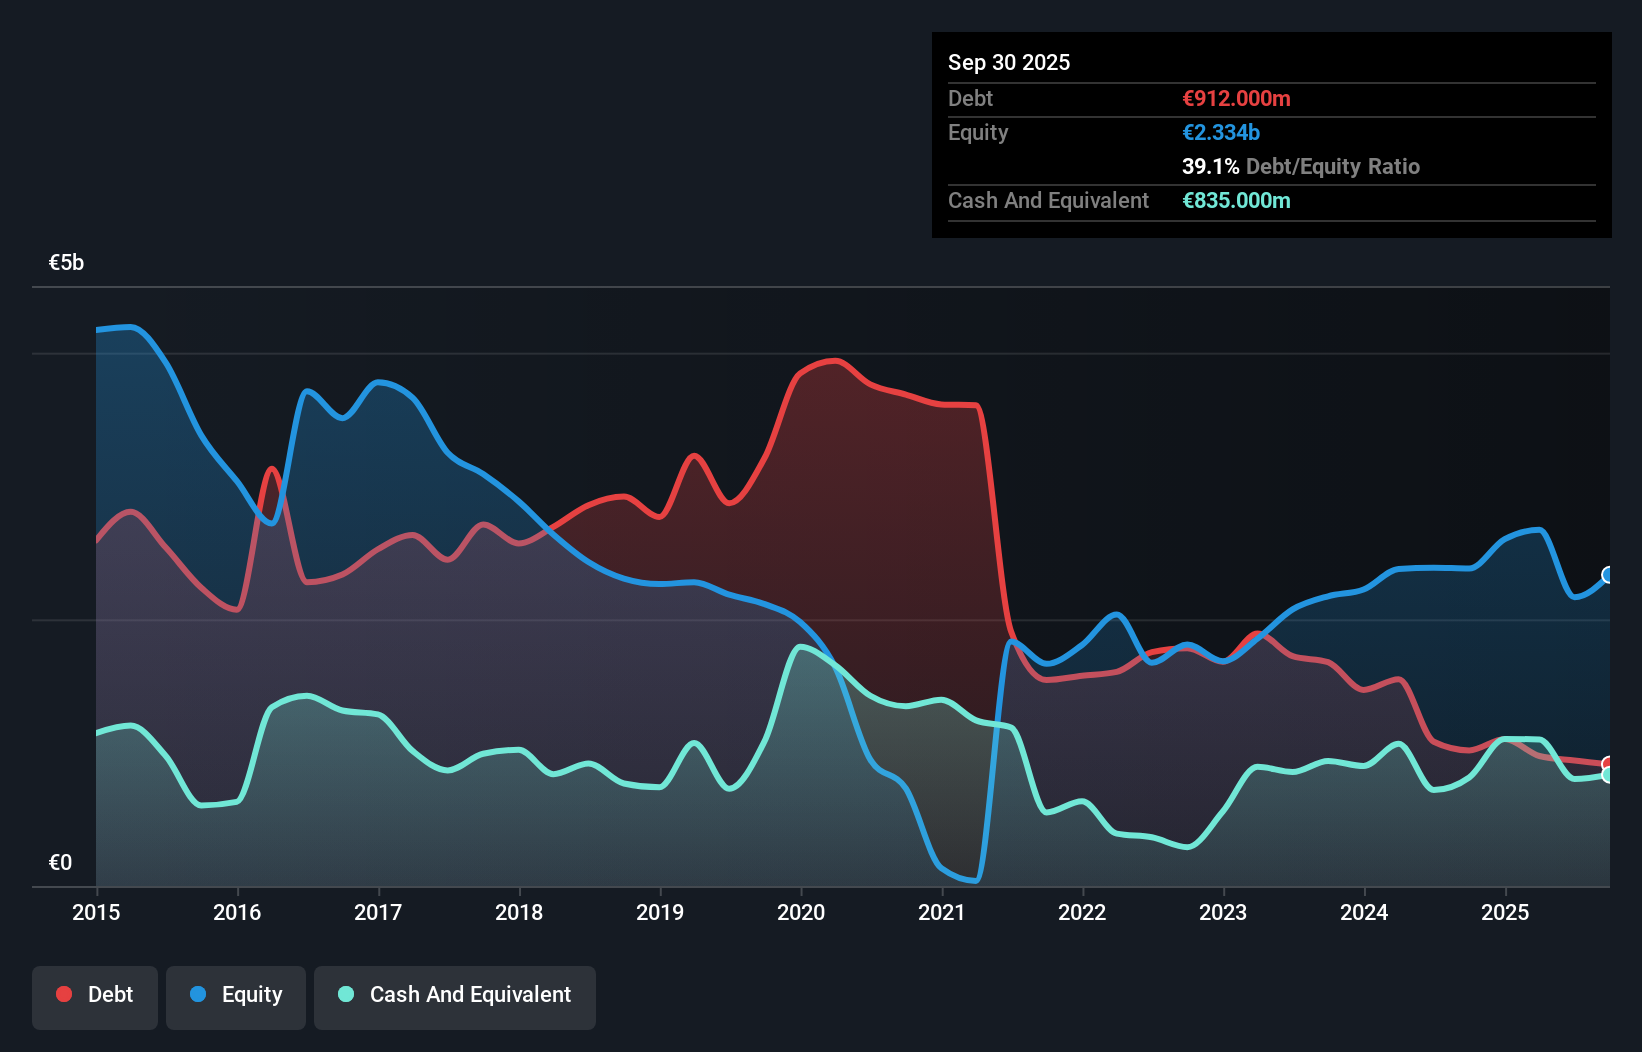Click the 2023 x-axis label
Viewport: 1642px width, 1052px height.
tap(1223, 912)
